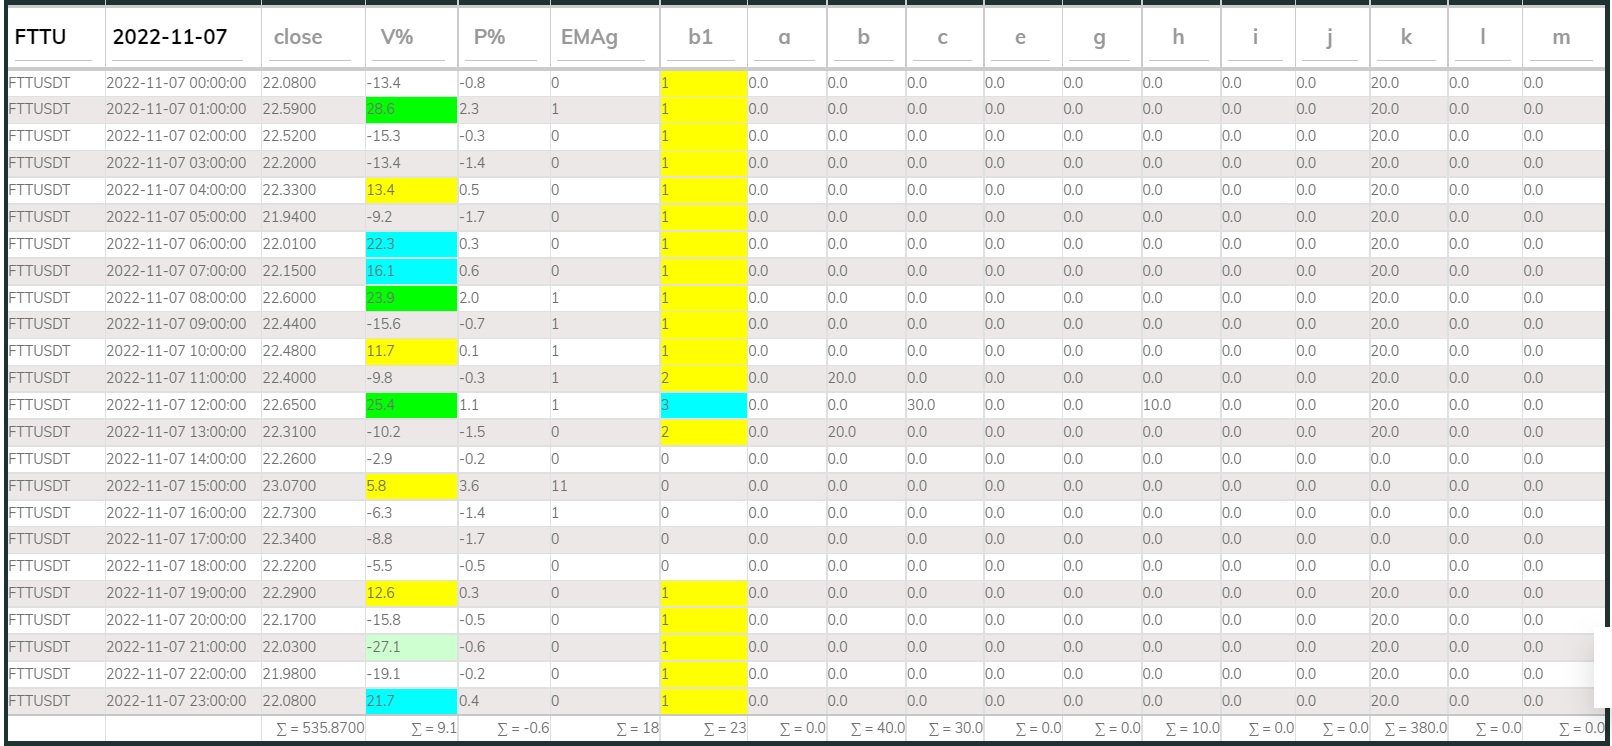The width and height of the screenshot is (1612, 746).
Task: Click the k column header
Action: pyautogui.click(x=1406, y=37)
